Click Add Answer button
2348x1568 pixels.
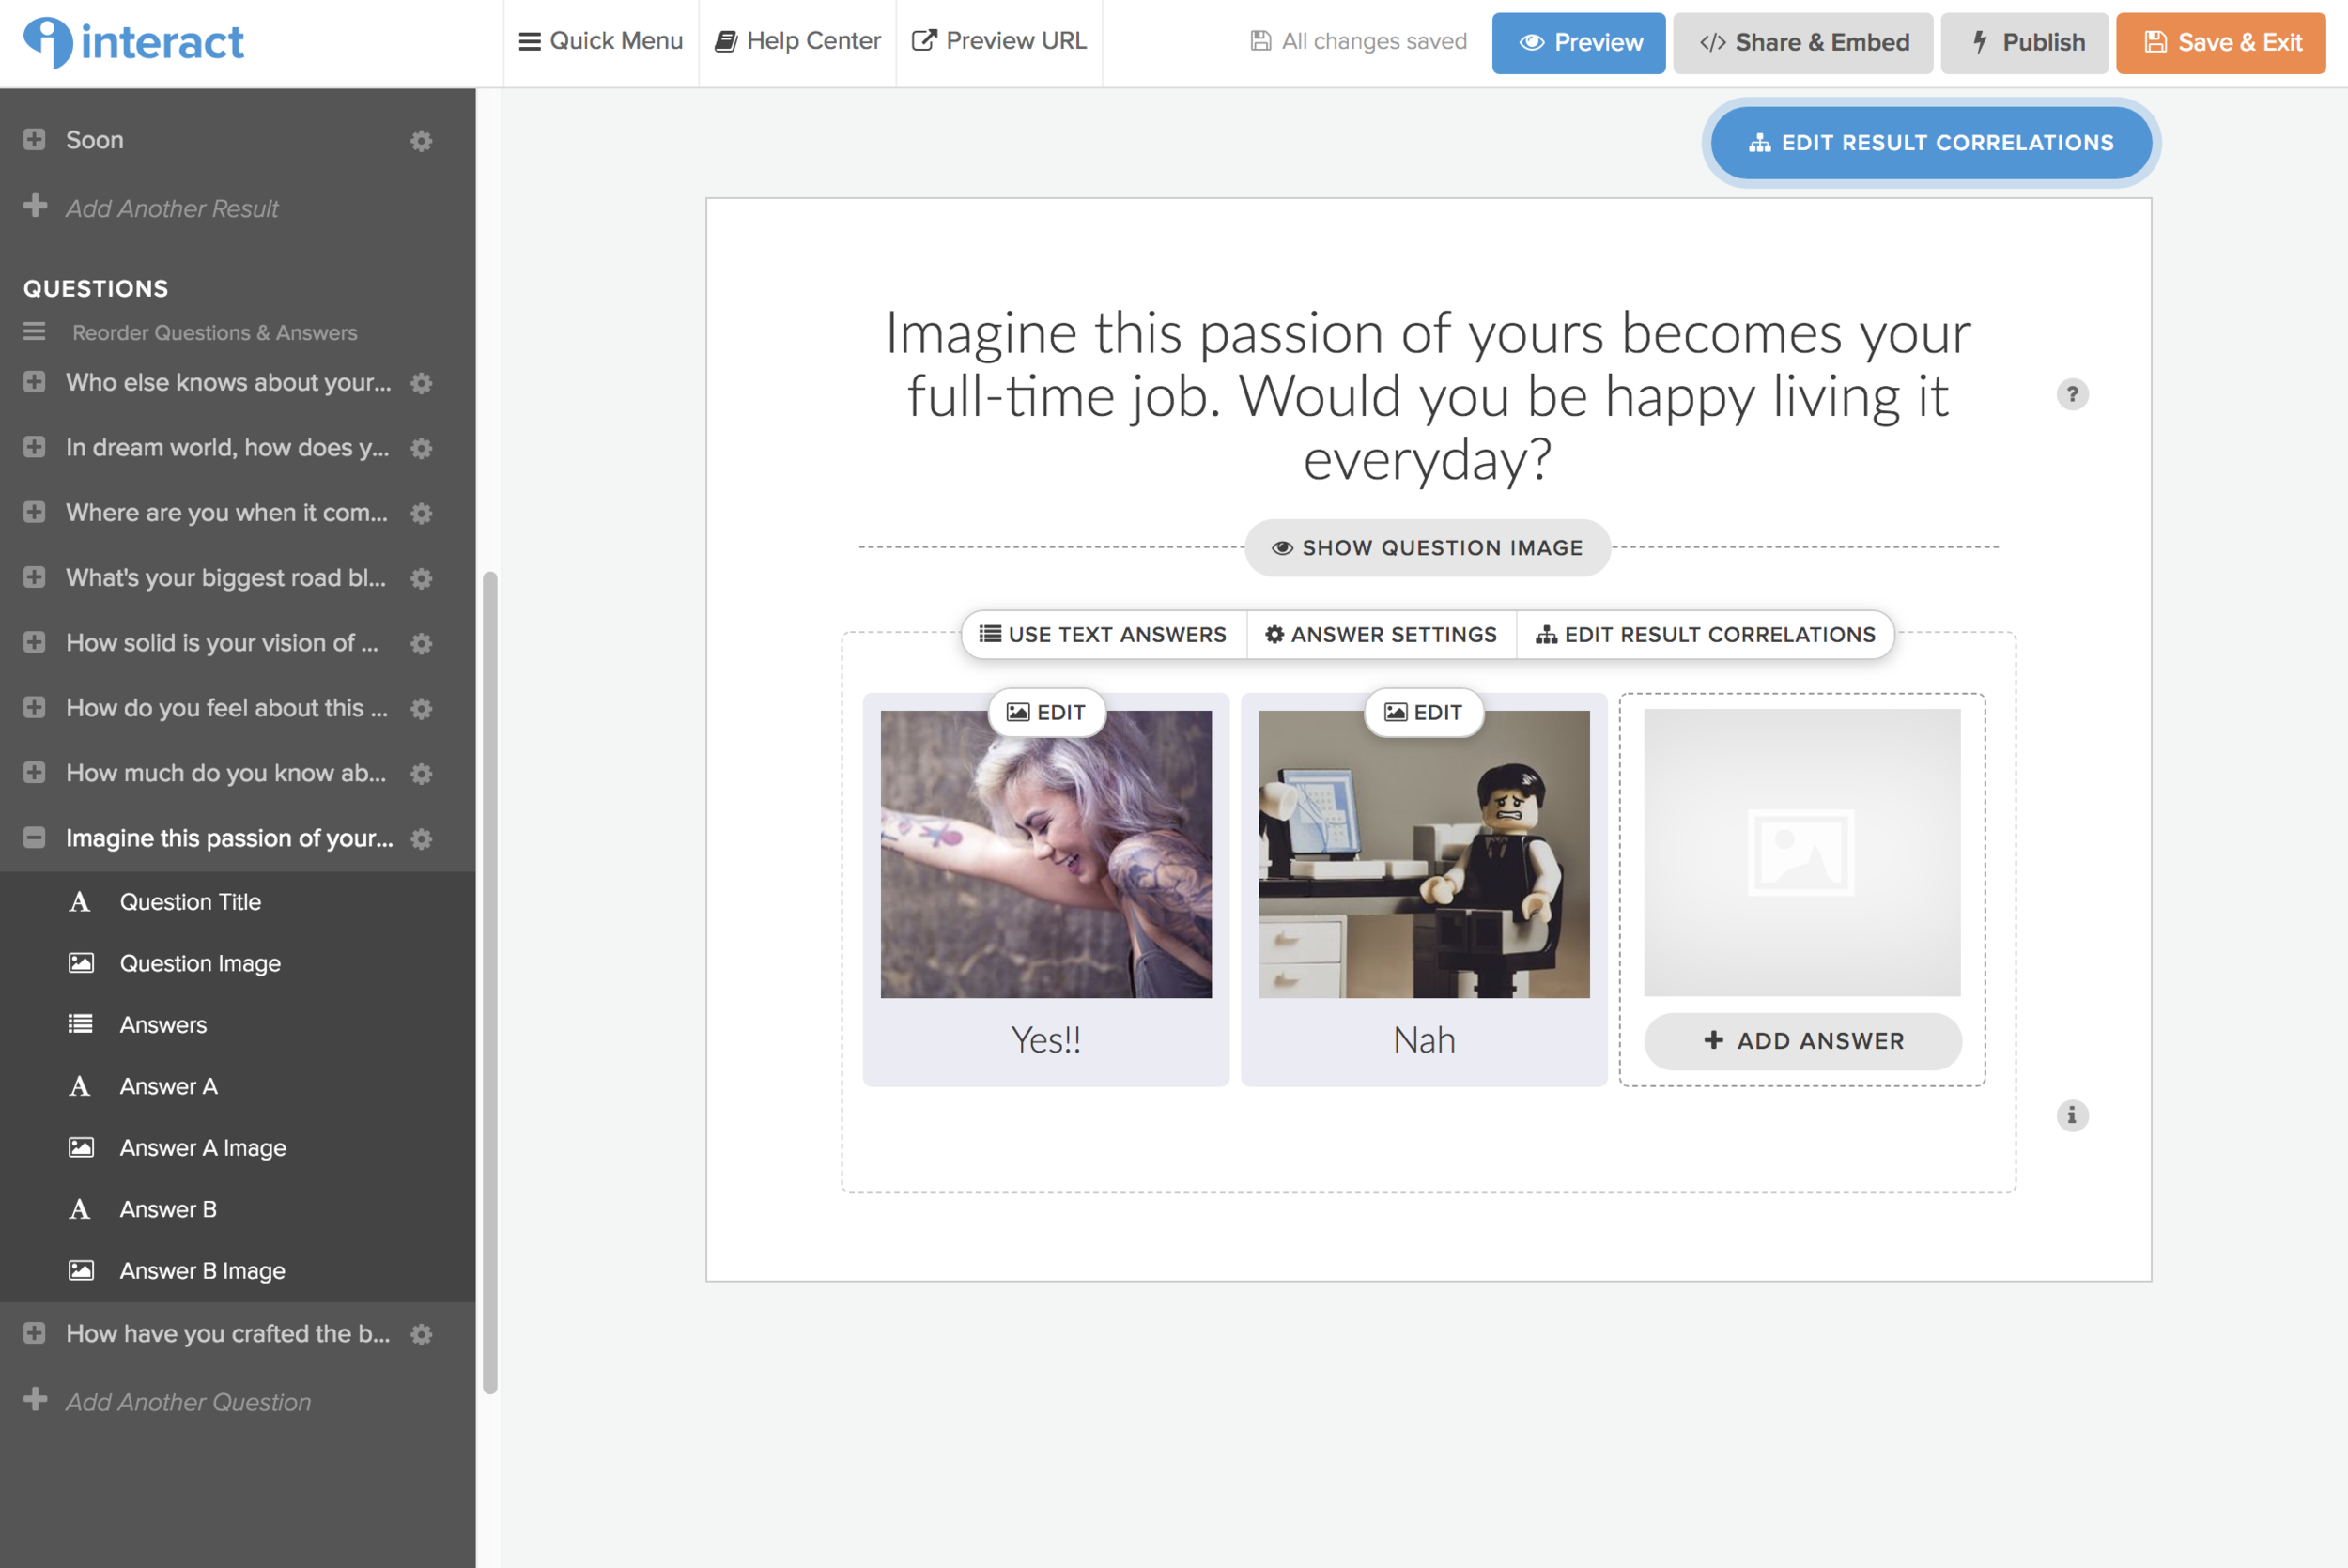click(1803, 1041)
